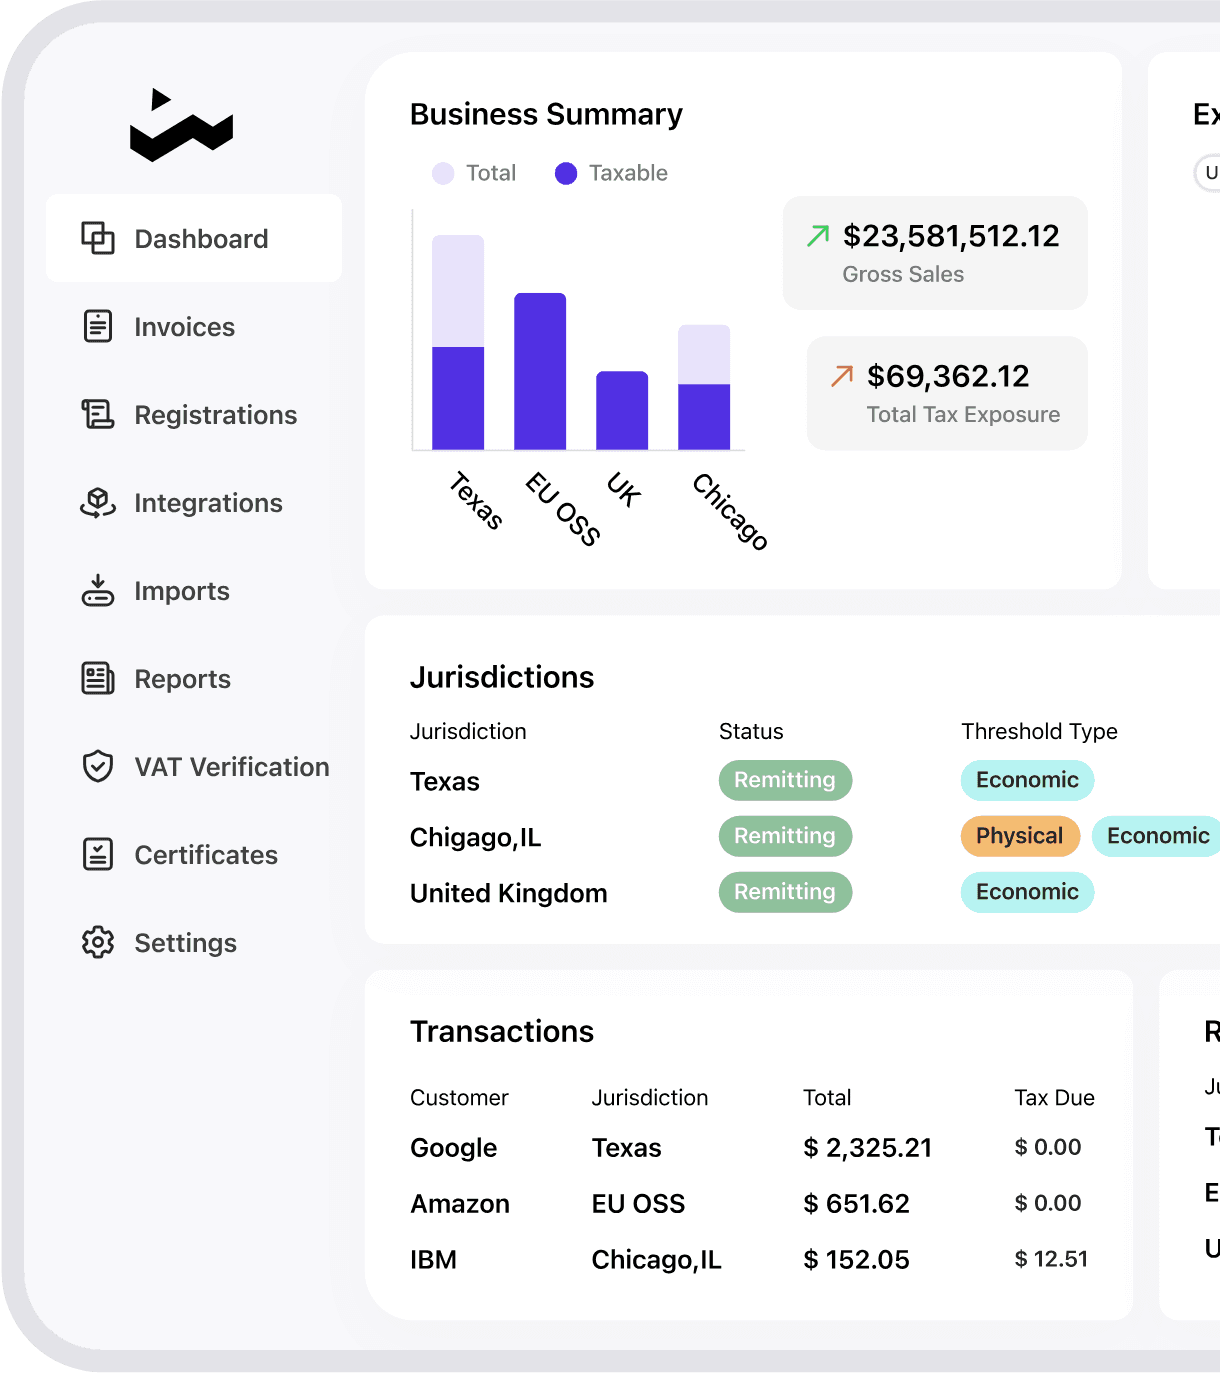This screenshot has width=1220, height=1374.
Task: Select United Kingdom jurisdiction row
Action: click(x=509, y=893)
